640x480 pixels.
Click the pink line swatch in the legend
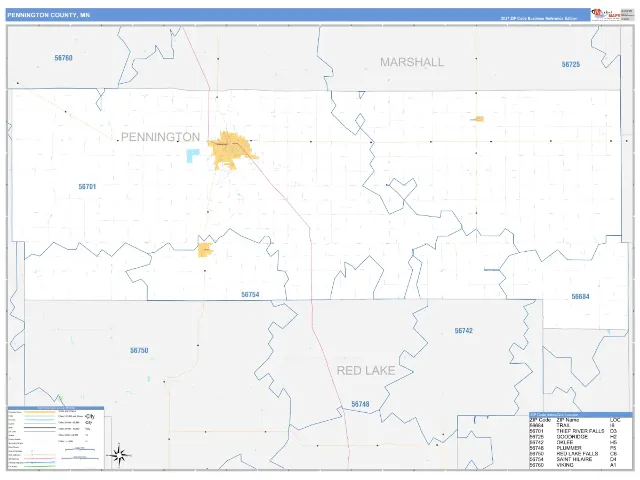pyautogui.click(x=40, y=458)
